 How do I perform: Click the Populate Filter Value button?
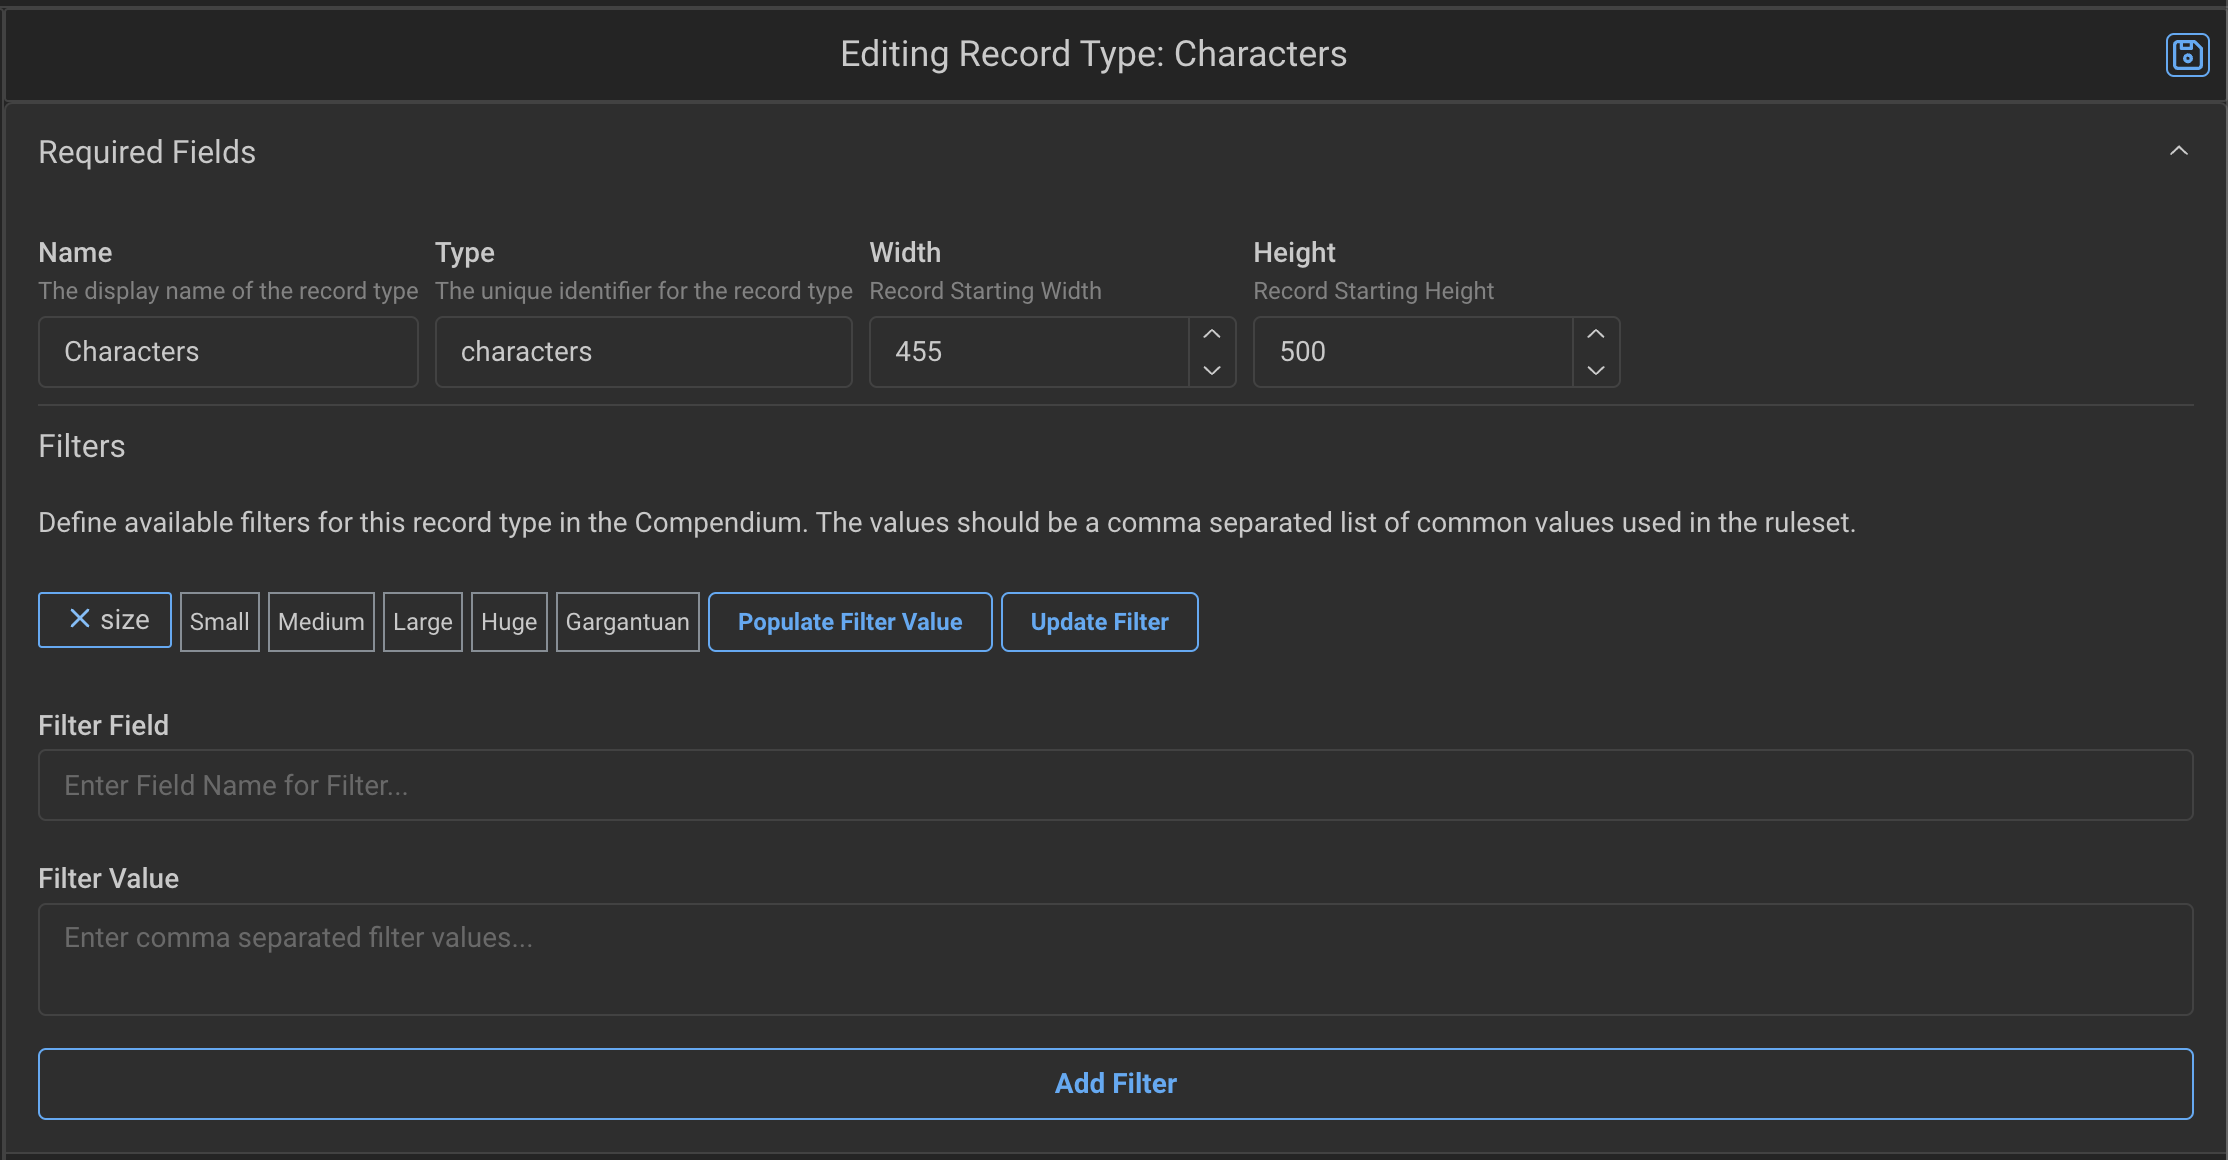(x=849, y=621)
